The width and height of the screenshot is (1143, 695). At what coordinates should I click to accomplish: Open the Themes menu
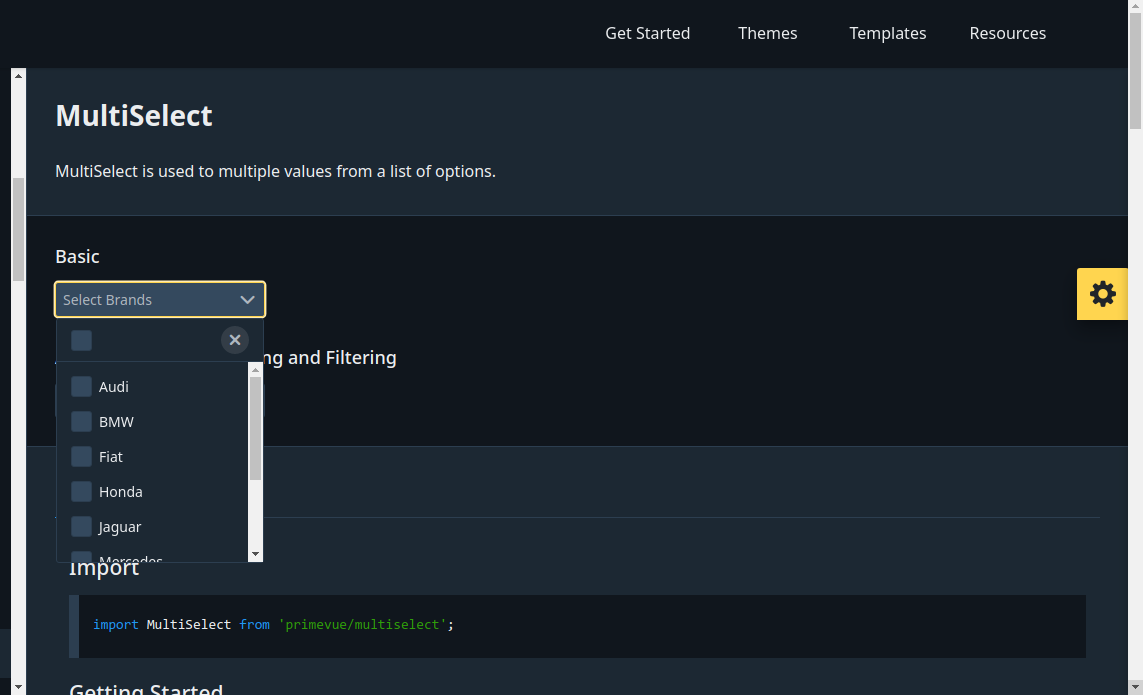click(x=768, y=34)
